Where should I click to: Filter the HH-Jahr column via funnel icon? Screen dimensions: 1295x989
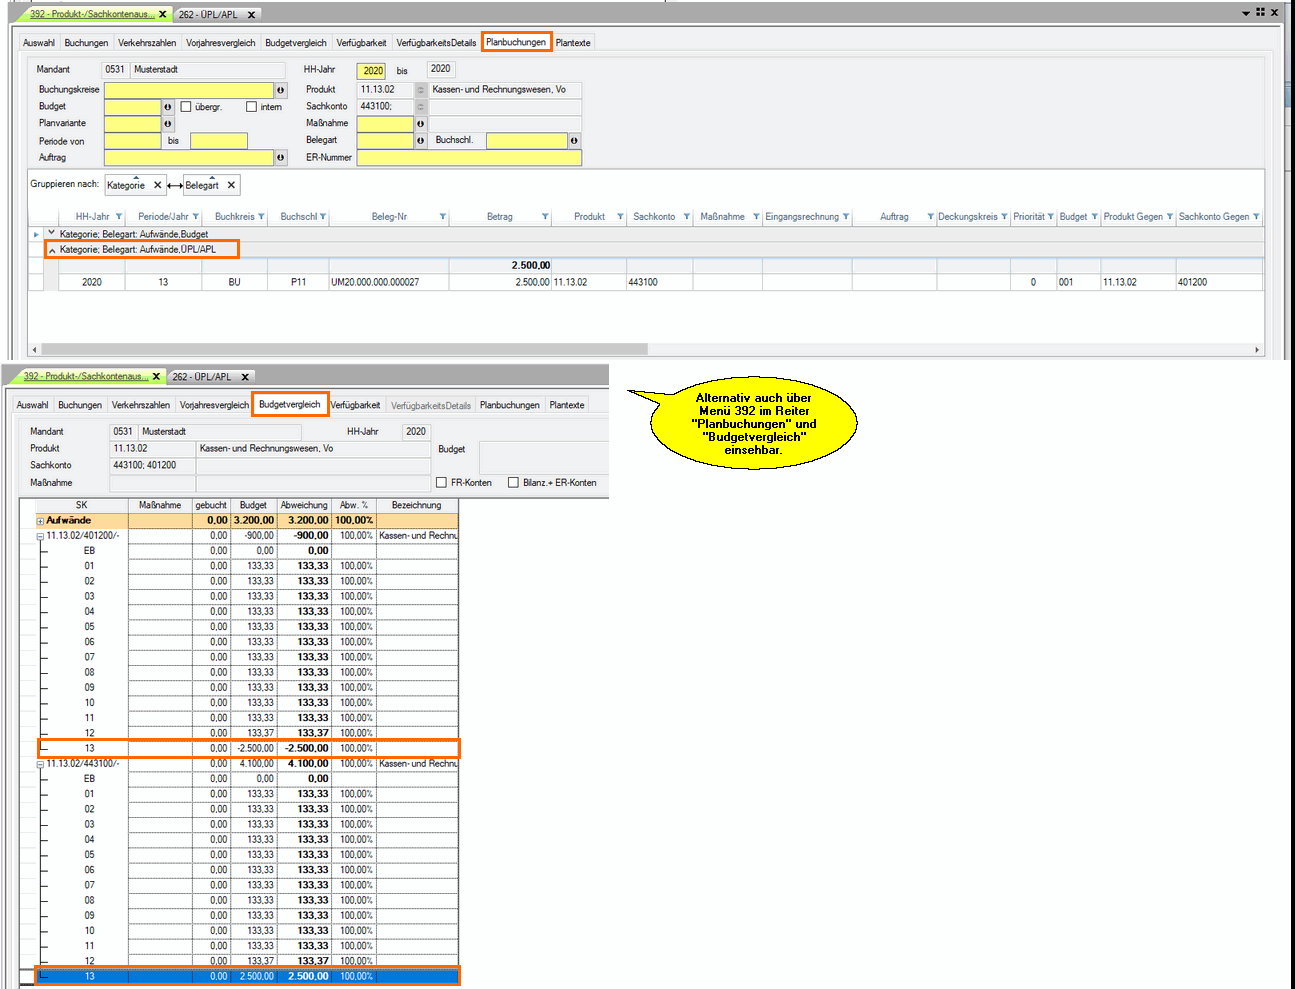pyautogui.click(x=119, y=217)
